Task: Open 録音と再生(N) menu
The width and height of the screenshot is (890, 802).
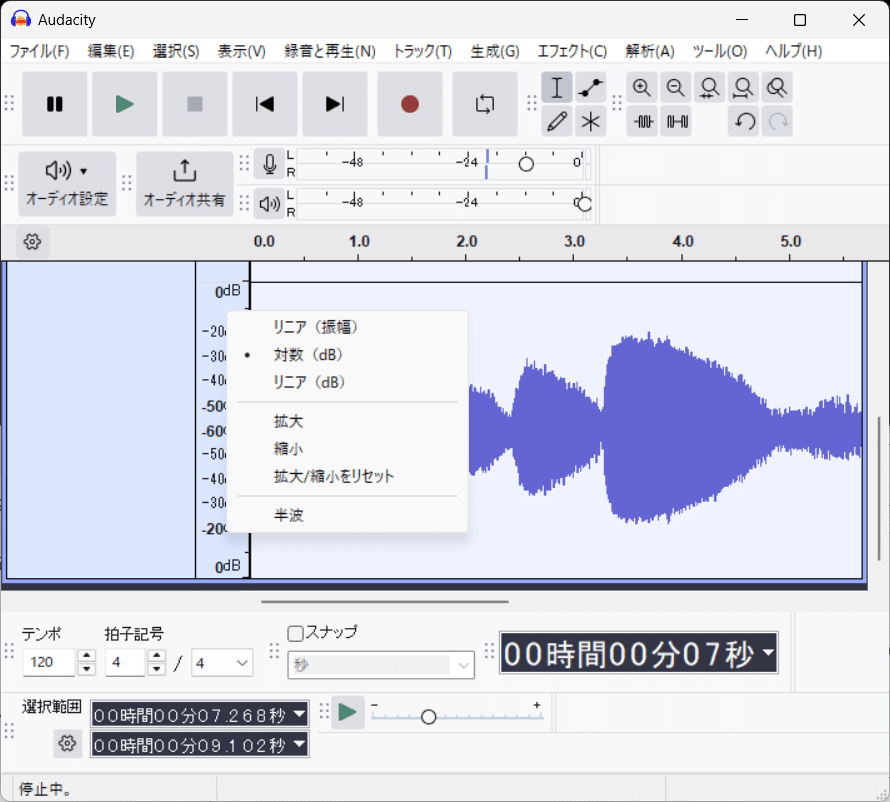Action: click(x=330, y=51)
